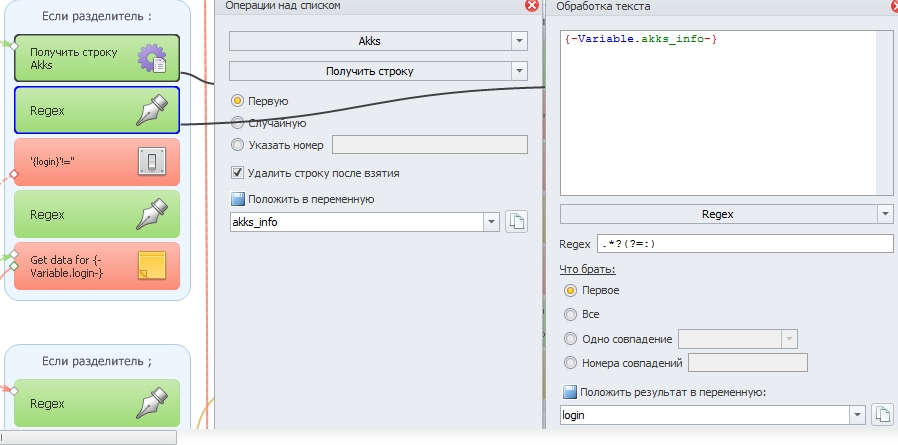Click pen icon on selected Regex block
The image size is (898, 445).
[x=152, y=110]
